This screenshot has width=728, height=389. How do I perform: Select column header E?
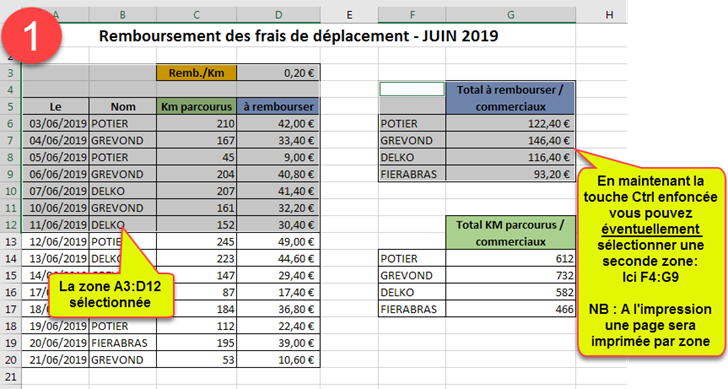[x=349, y=15]
